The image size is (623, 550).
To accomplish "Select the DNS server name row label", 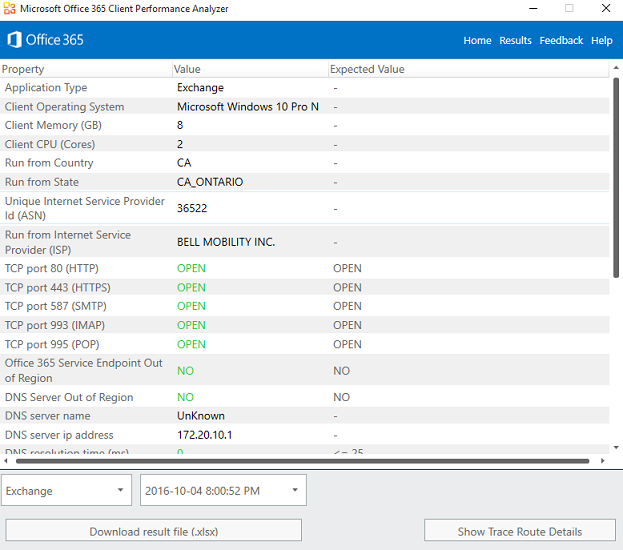I will (47, 416).
